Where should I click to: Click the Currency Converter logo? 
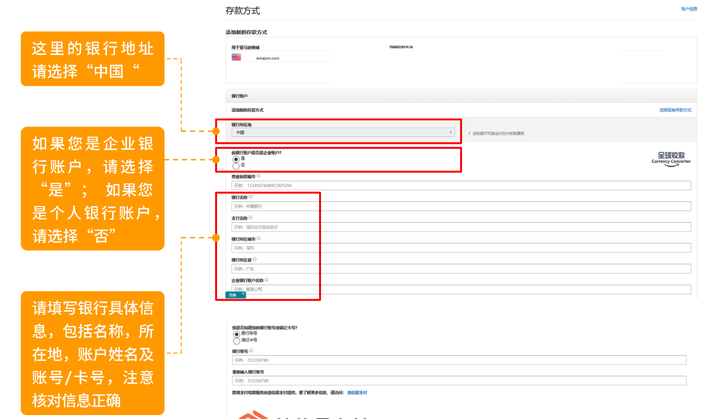671,159
